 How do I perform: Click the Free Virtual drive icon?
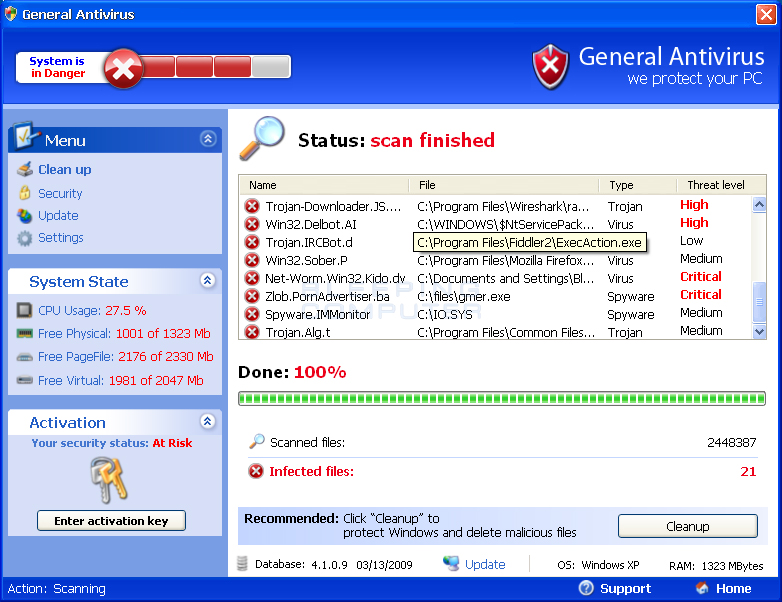pyautogui.click(x=24, y=380)
